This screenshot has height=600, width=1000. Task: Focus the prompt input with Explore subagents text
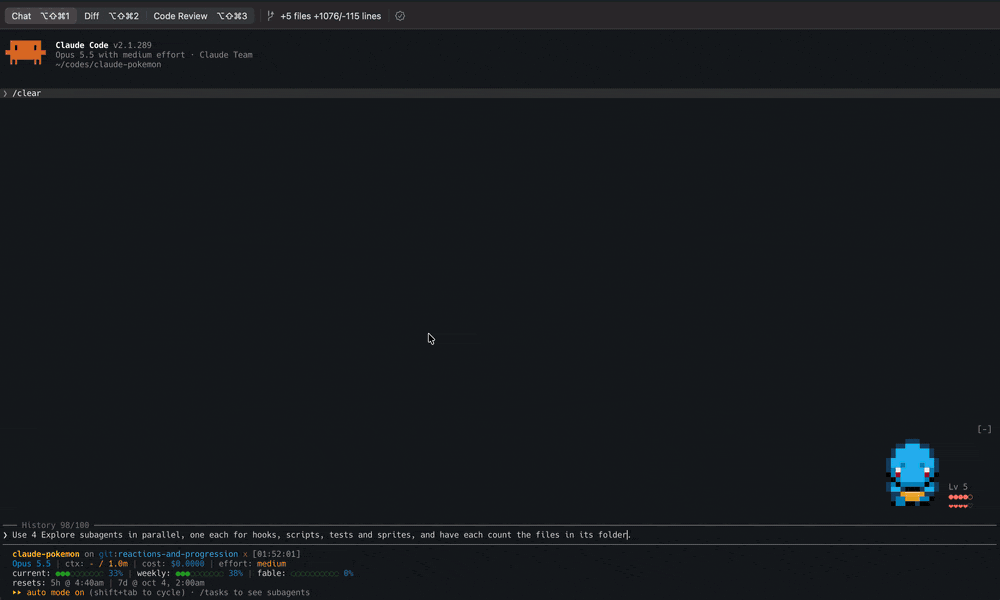point(500,535)
